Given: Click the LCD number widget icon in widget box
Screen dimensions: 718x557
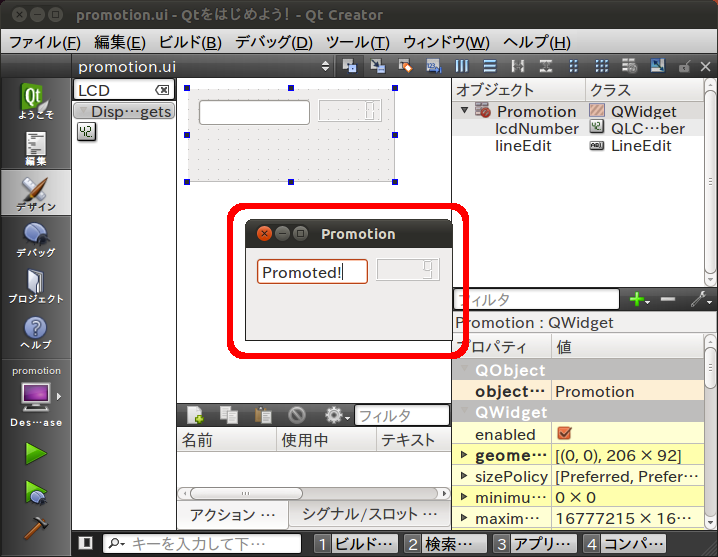Looking at the screenshot, I should 86,132.
